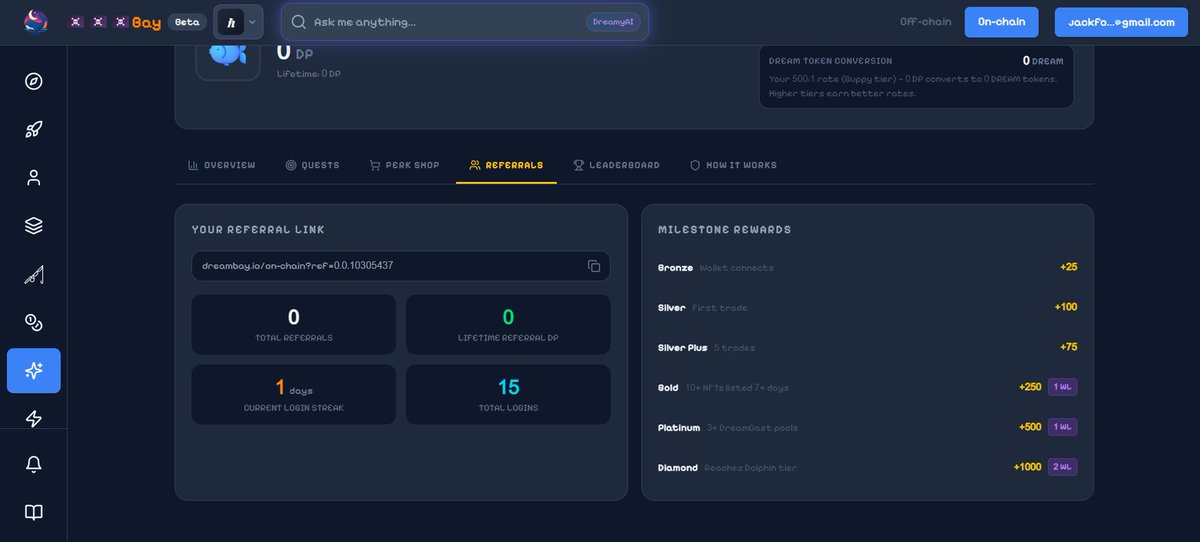Click the Gold row 1 WL badge
1200x542 pixels.
click(x=1062, y=387)
